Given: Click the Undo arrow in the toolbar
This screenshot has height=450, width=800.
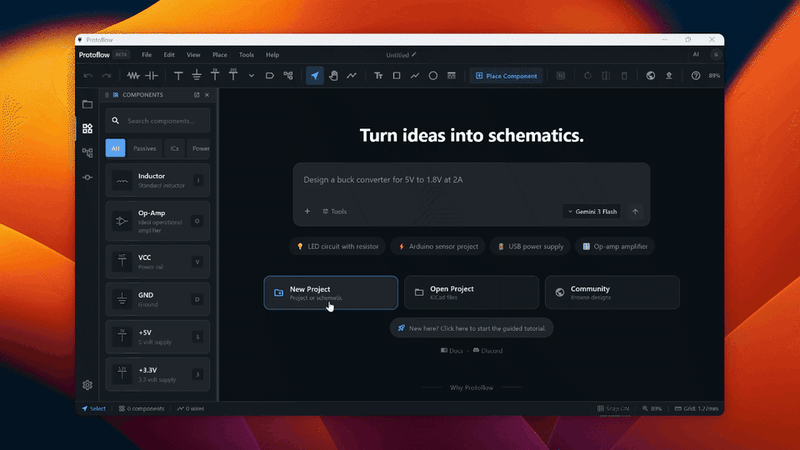Looking at the screenshot, I should pos(88,76).
